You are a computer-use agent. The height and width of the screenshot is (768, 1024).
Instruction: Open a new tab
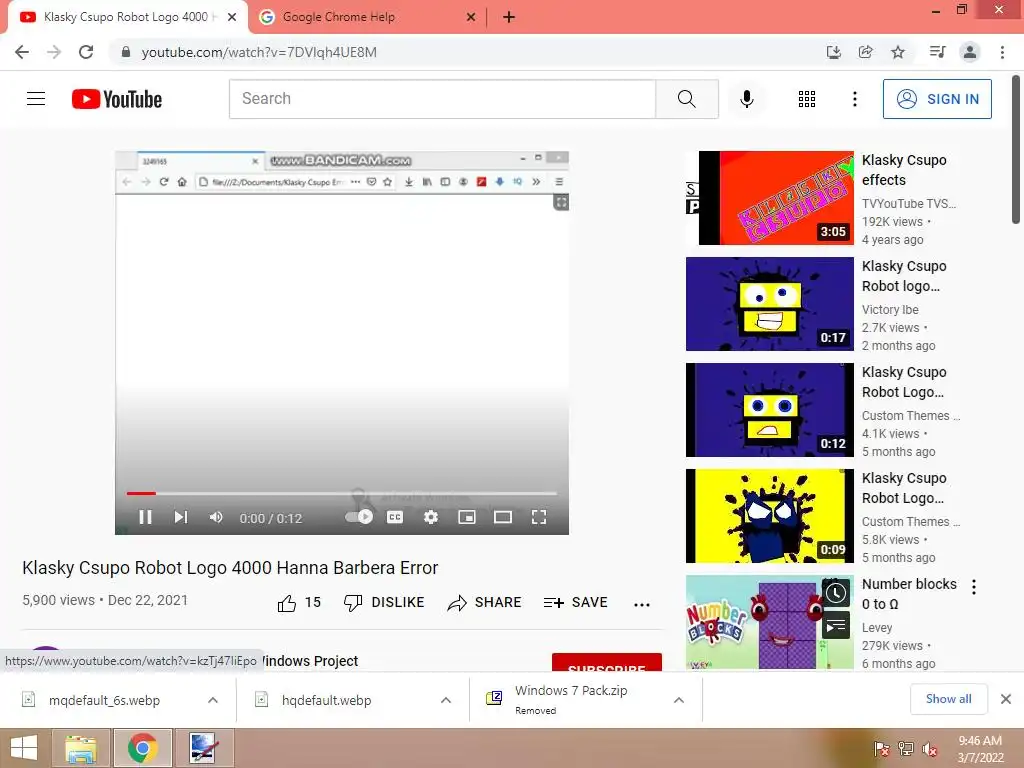tap(509, 17)
